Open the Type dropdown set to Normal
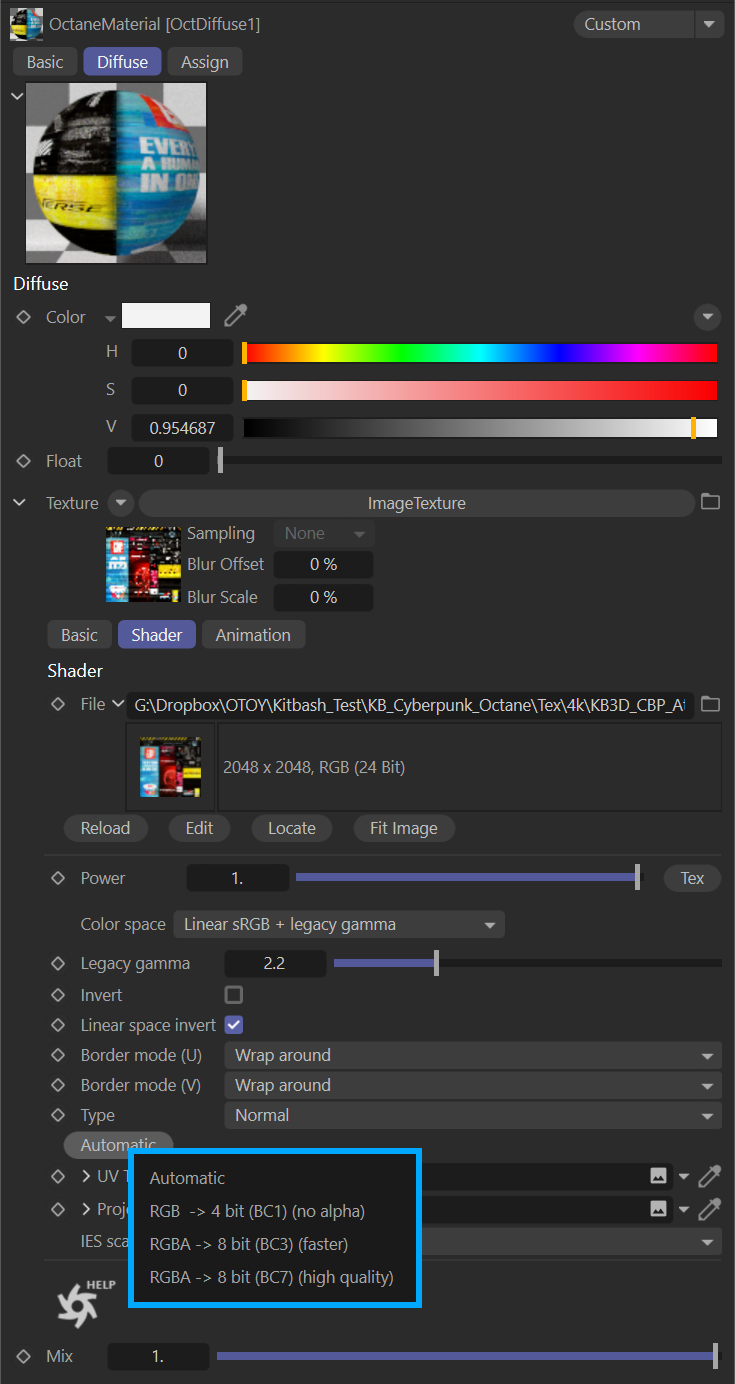Image resolution: width=735 pixels, height=1384 pixels. [472, 1115]
